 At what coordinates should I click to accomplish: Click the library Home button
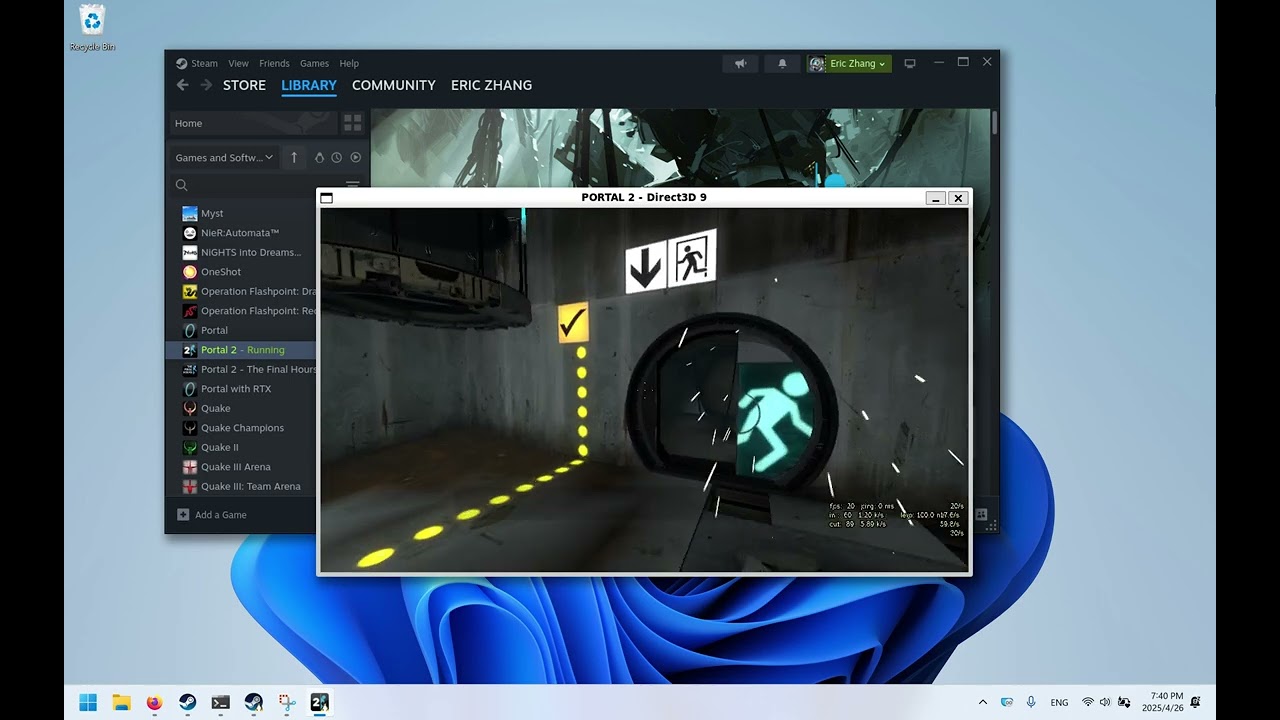254,123
